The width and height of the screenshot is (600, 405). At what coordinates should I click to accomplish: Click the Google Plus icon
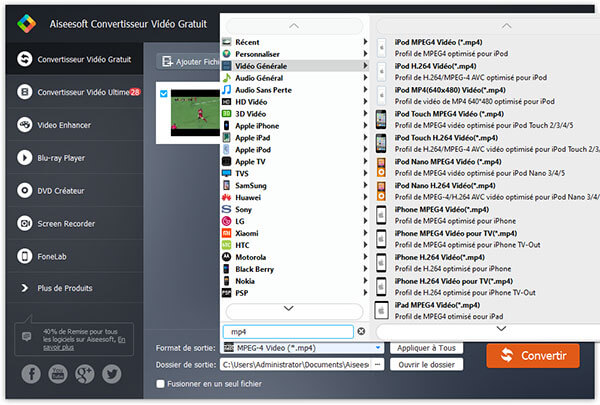click(85, 373)
